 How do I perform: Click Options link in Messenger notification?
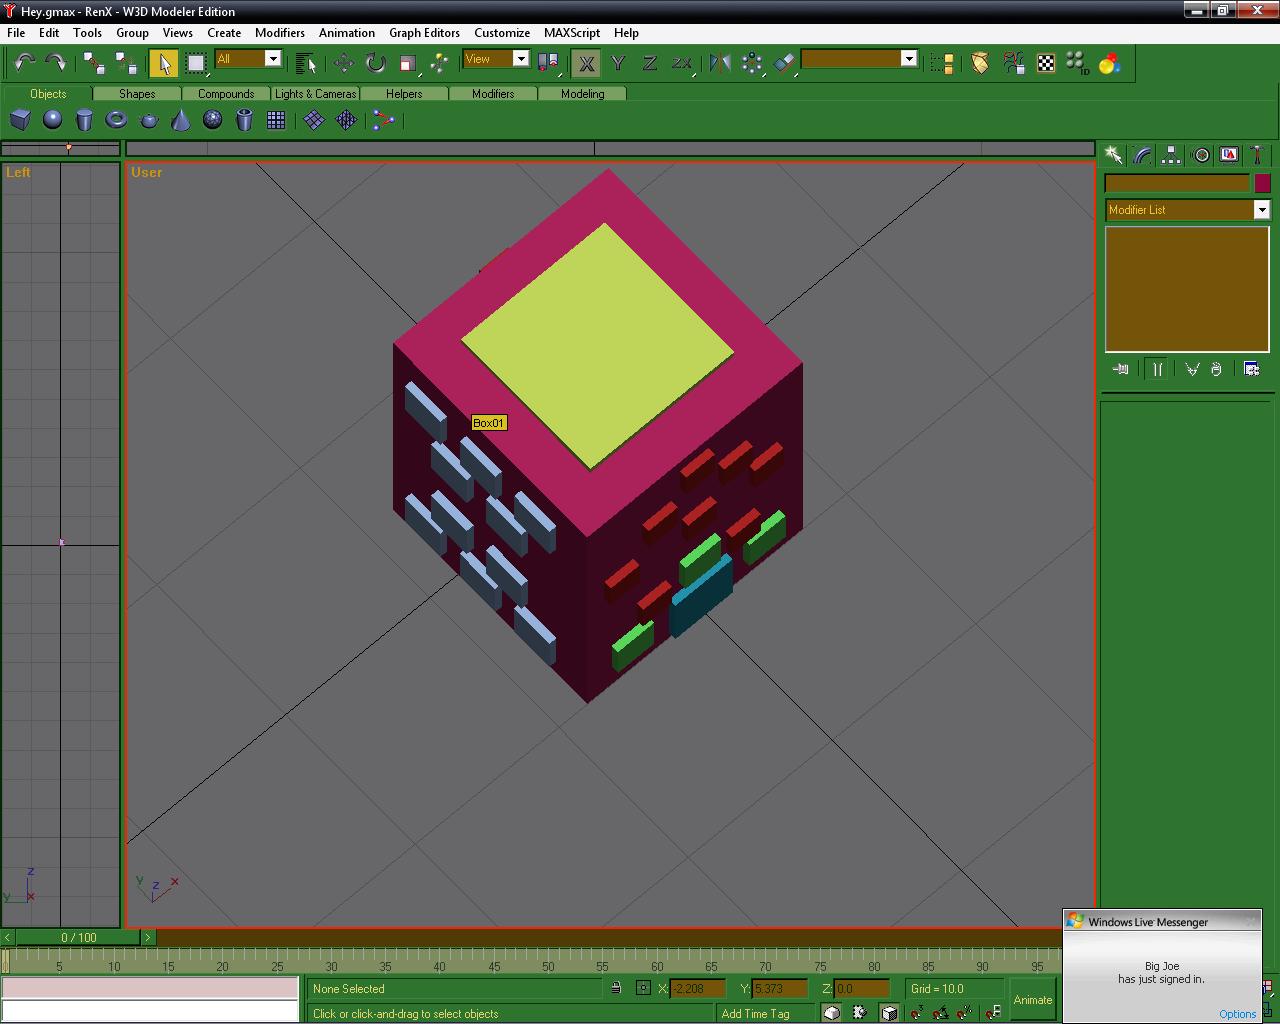[x=1237, y=1013]
